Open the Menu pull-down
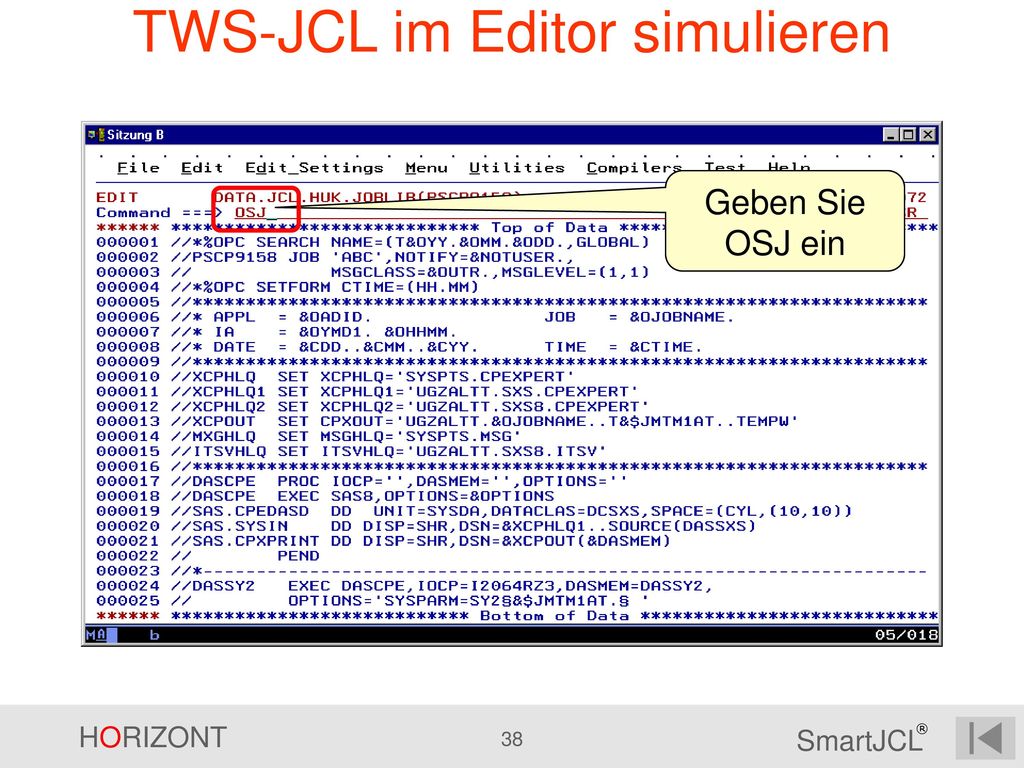The width and height of the screenshot is (1024, 768). click(x=426, y=168)
